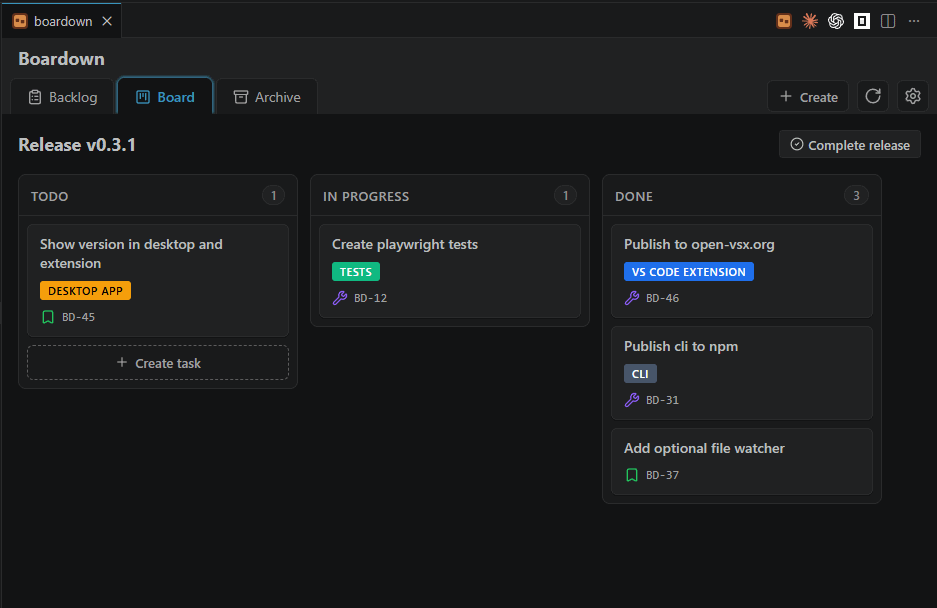
Task: Click the Boardown title heading
Action: (x=62, y=59)
